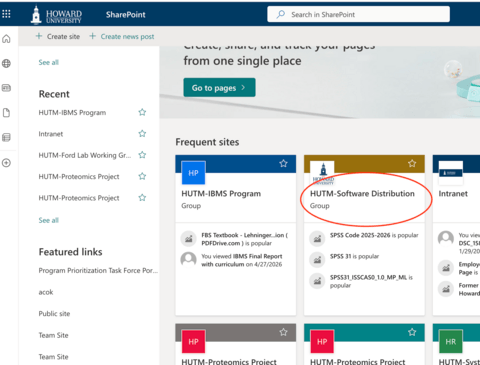Click the Howard University logo
Screen dimensions: 480x365
(x=56, y=15)
